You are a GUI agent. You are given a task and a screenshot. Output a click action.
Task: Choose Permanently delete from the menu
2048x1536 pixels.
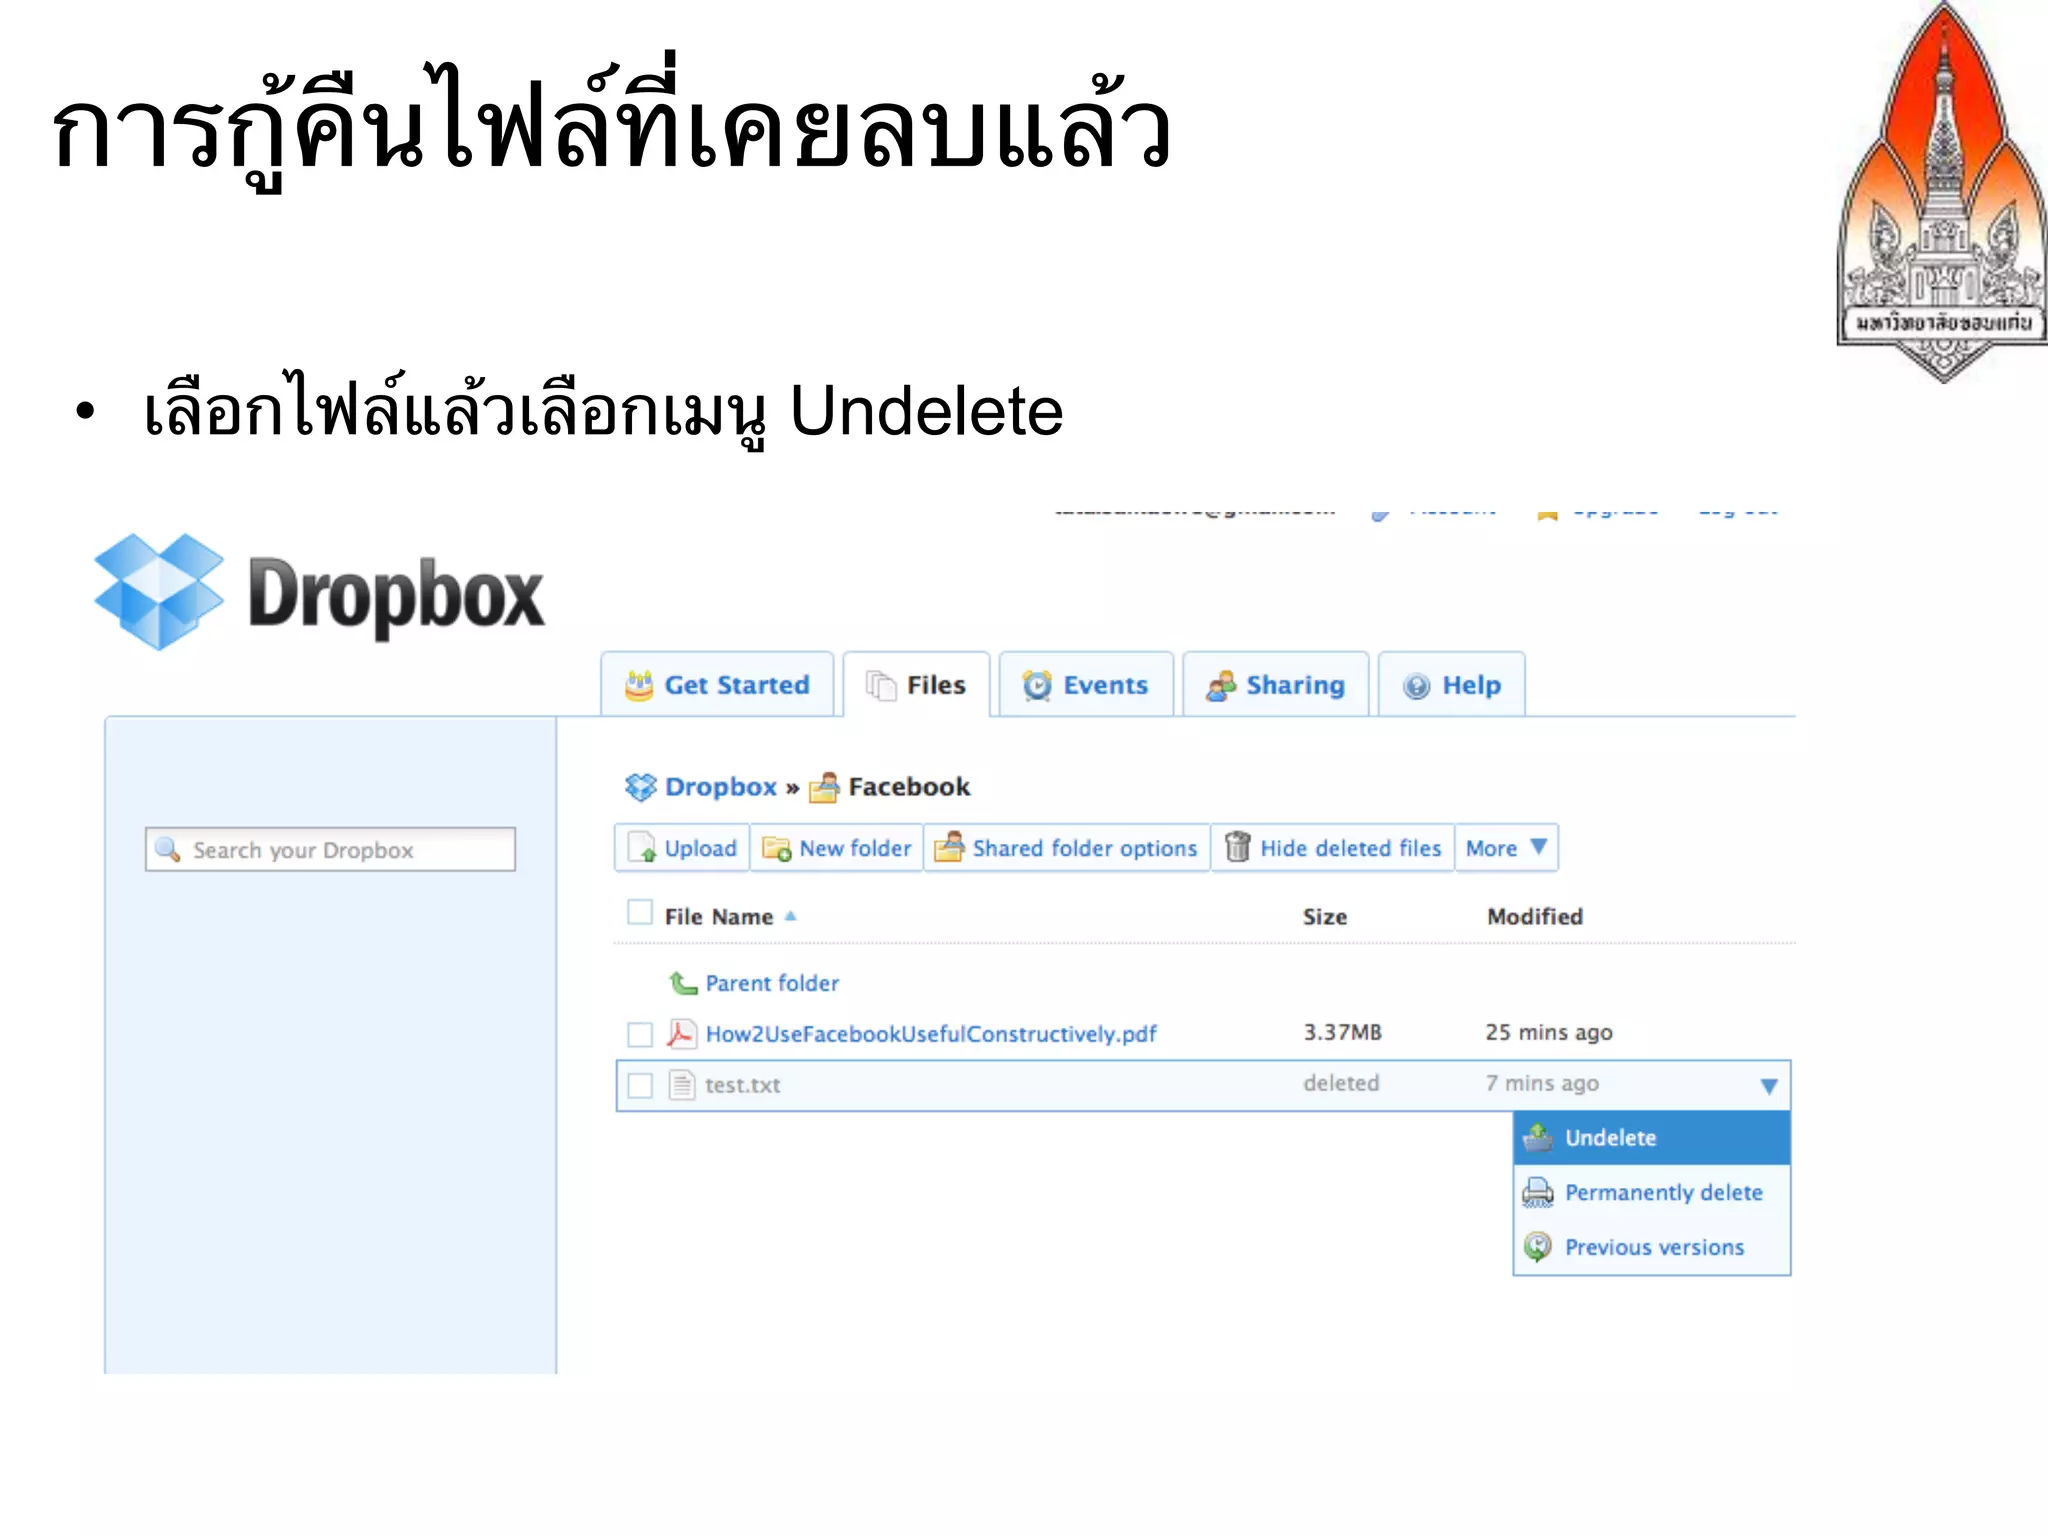click(x=1651, y=1192)
